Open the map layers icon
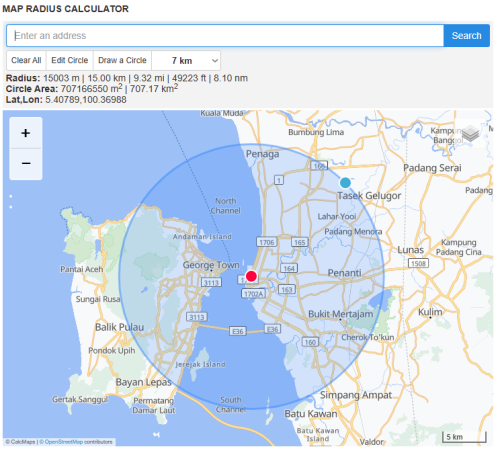The width and height of the screenshot is (500, 453). [x=470, y=133]
